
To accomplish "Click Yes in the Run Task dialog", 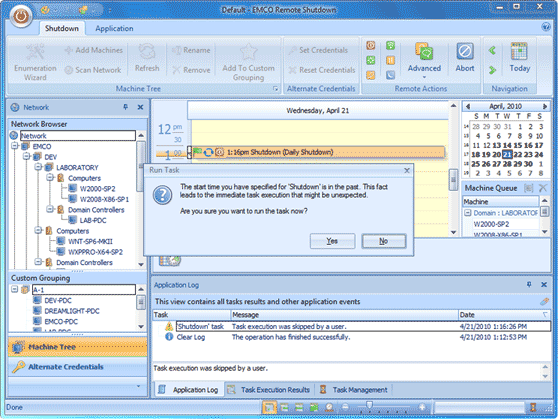I will point(332,241).
